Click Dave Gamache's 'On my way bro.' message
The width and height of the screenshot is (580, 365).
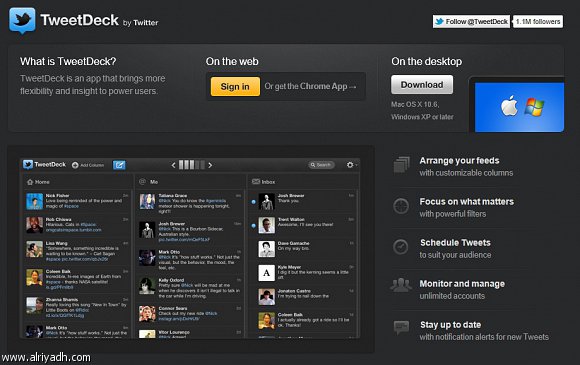[294, 249]
